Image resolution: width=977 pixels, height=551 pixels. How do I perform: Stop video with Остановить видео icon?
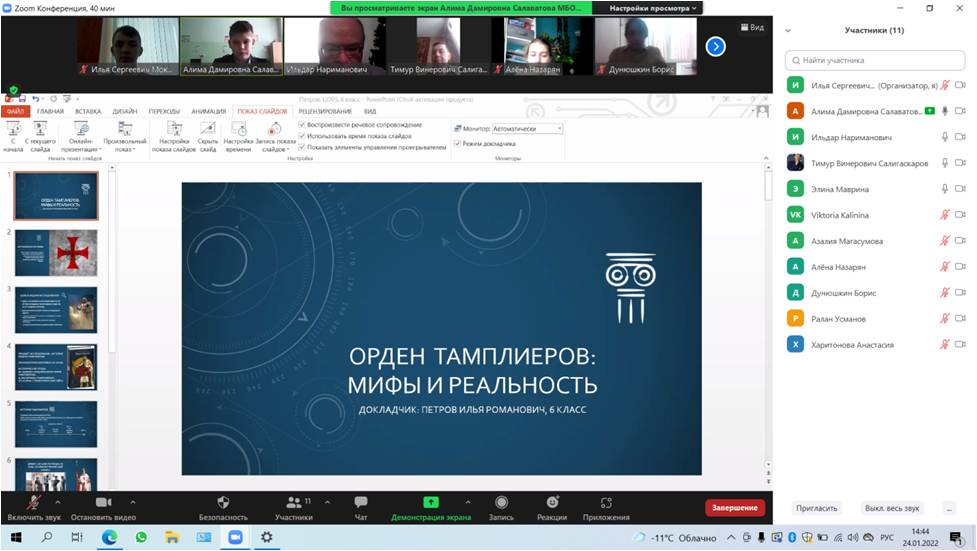103,502
